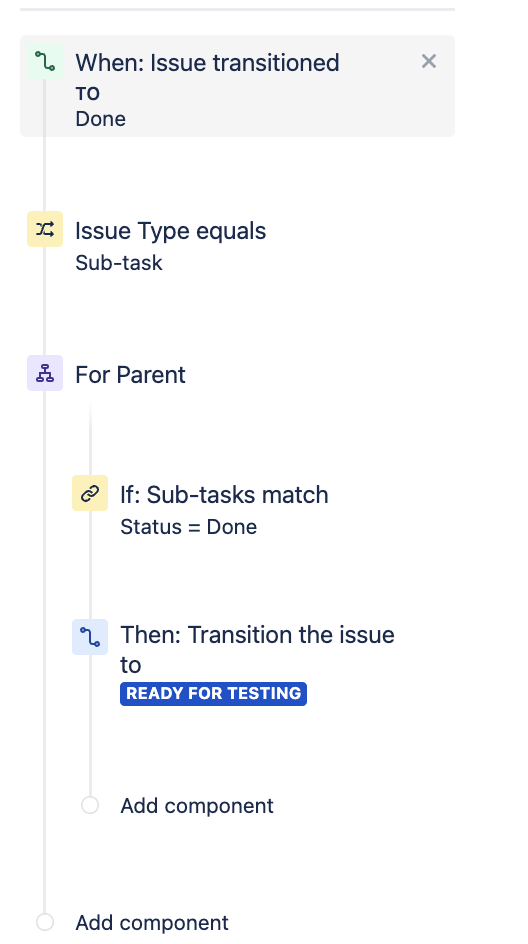Image resolution: width=528 pixels, height=944 pixels.
Task: Click the purple For Parent branch icon
Action: (45, 373)
